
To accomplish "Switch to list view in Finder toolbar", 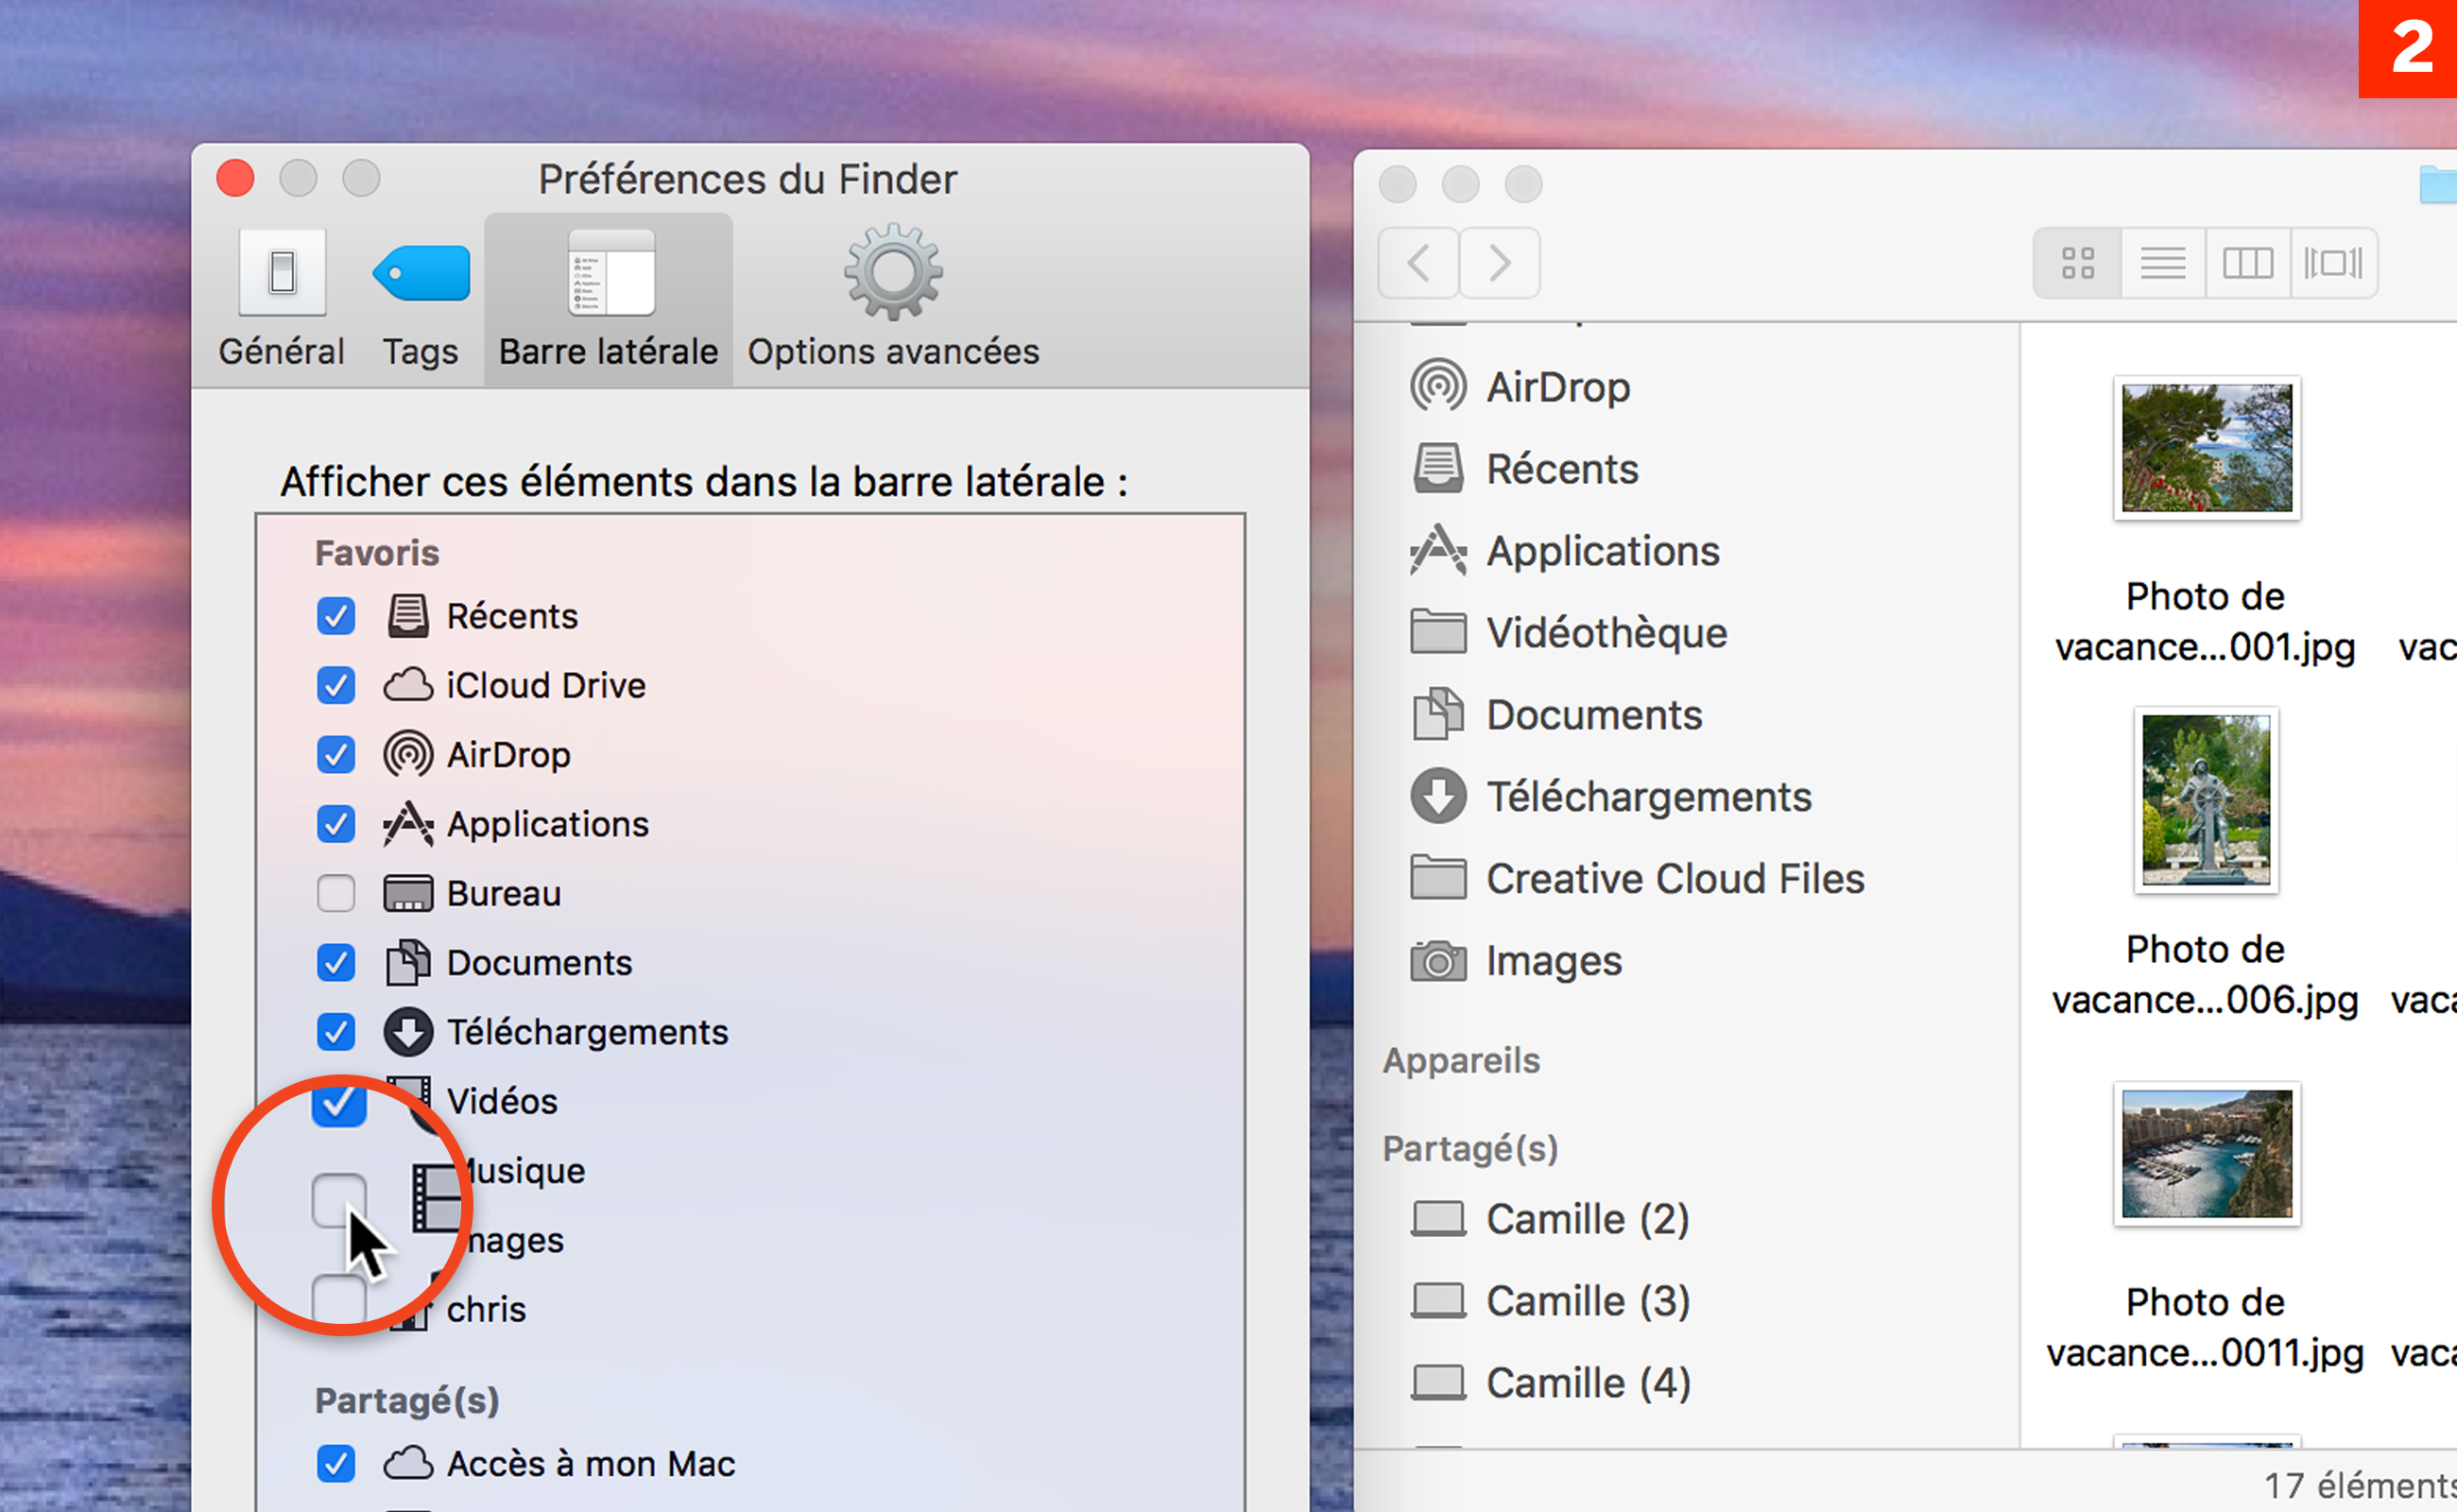I will pyautogui.click(x=2162, y=263).
